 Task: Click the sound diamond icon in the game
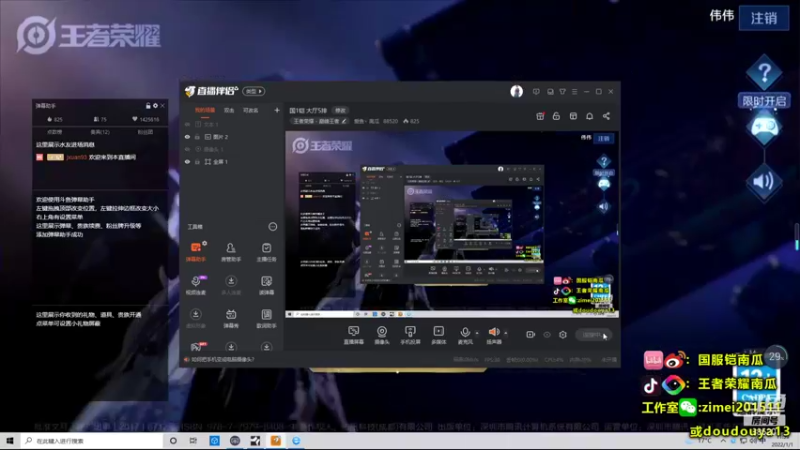coord(764,182)
